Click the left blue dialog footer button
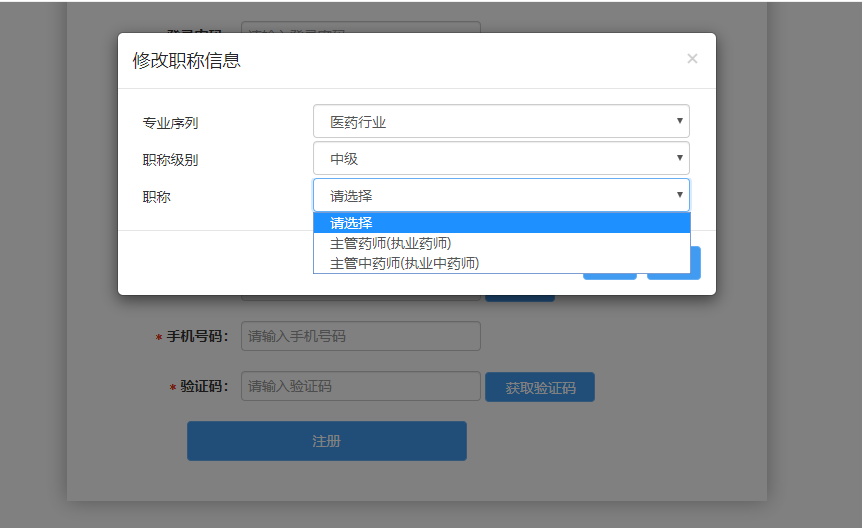Viewport: 862px width, 528px height. click(x=609, y=276)
